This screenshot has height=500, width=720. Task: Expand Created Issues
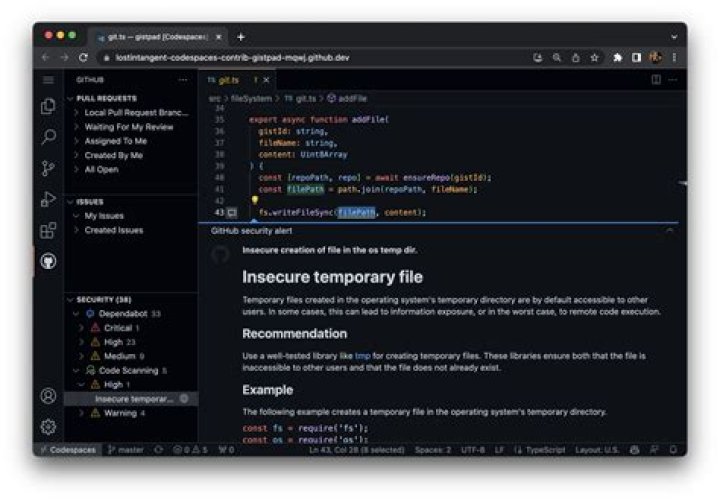(77, 230)
